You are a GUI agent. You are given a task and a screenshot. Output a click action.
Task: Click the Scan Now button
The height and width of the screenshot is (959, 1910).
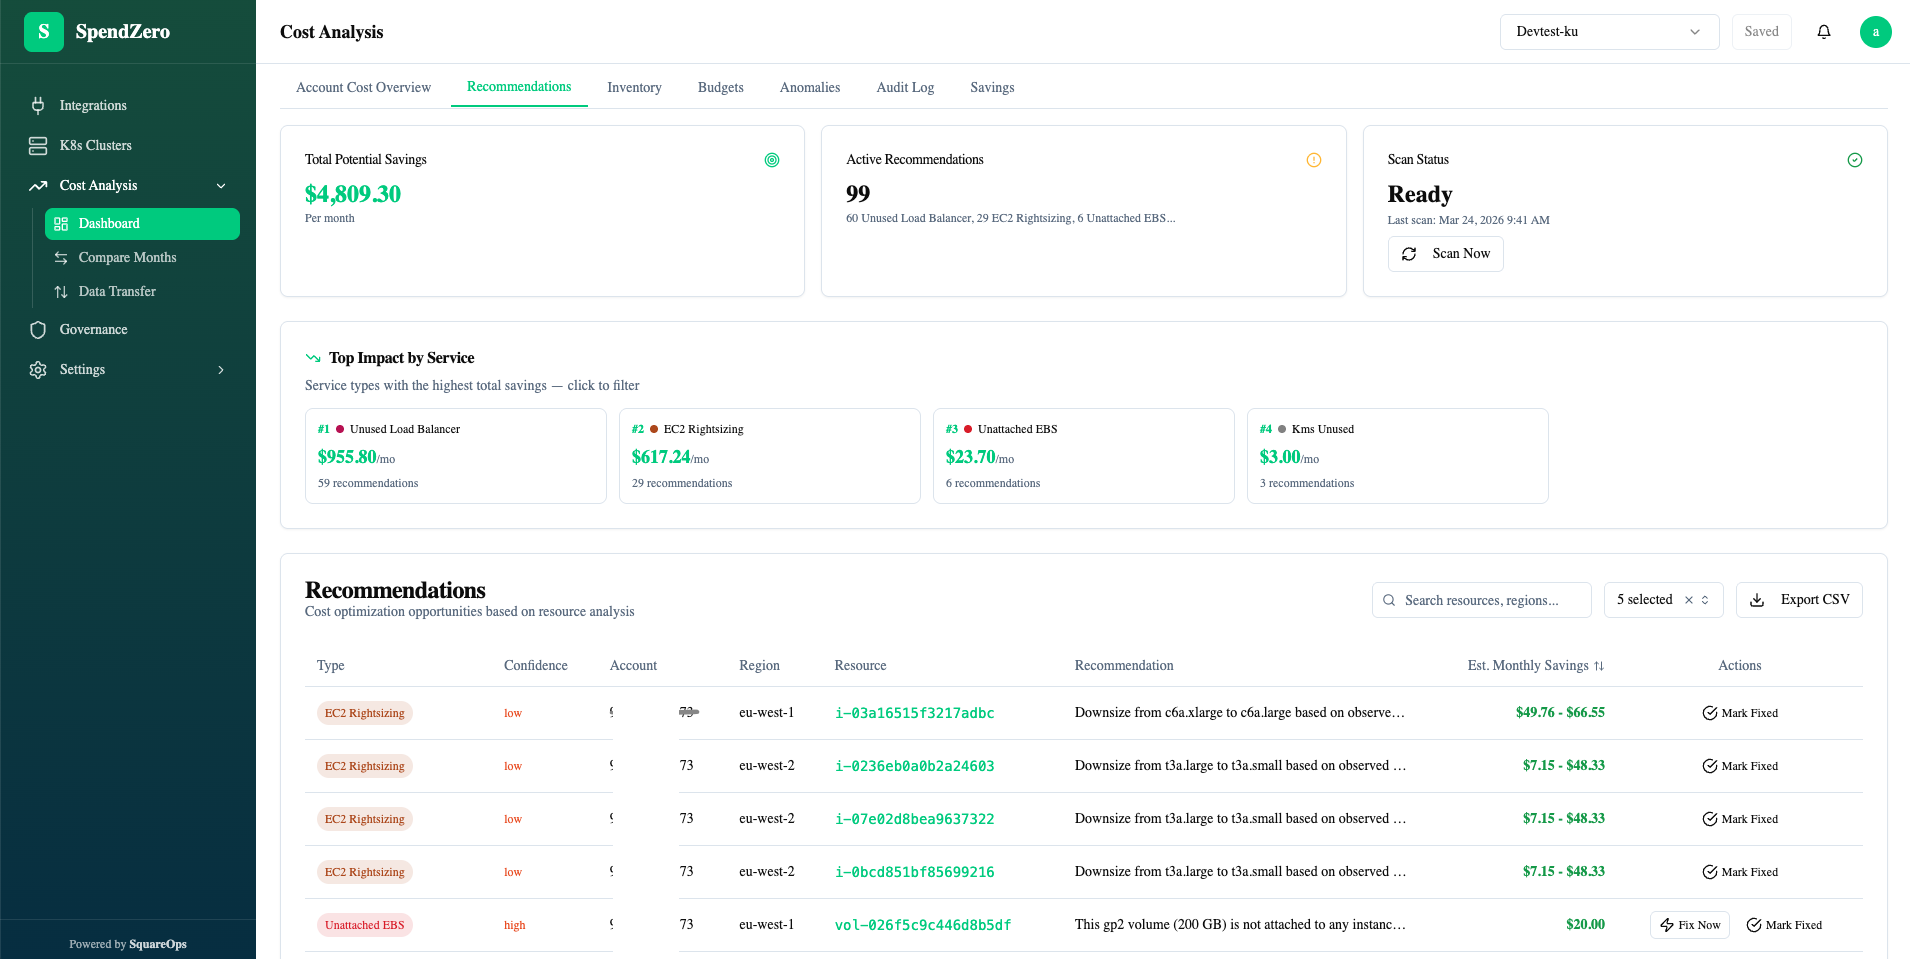pos(1445,253)
